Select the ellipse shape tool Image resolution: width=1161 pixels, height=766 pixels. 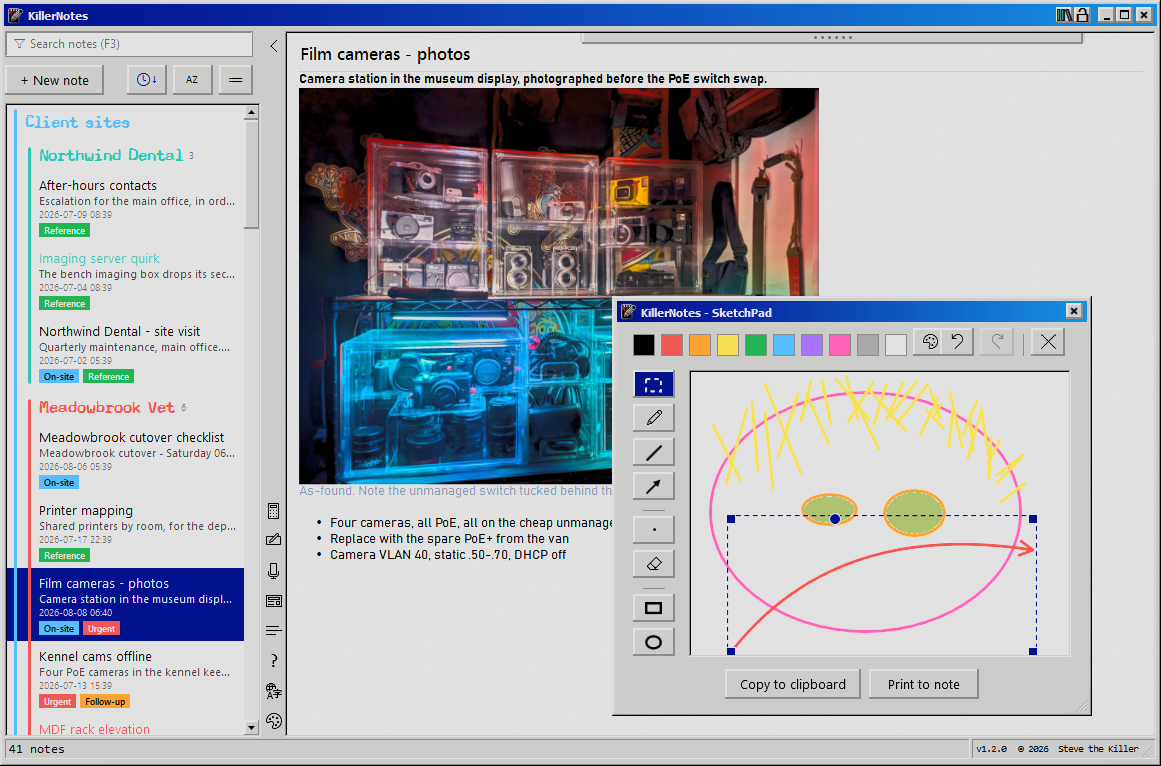point(653,642)
